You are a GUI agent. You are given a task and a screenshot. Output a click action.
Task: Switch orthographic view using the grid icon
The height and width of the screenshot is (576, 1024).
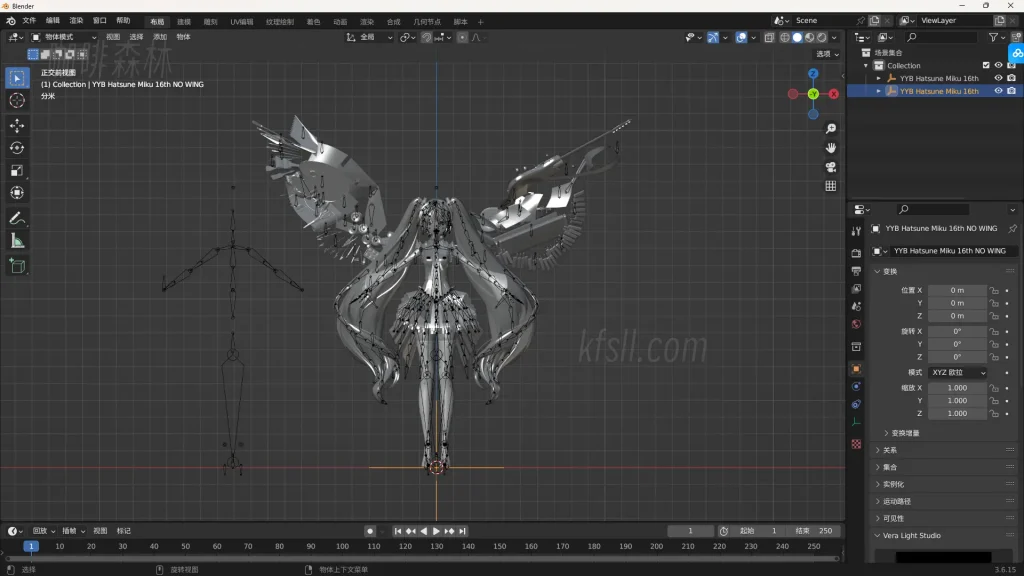coord(831,186)
